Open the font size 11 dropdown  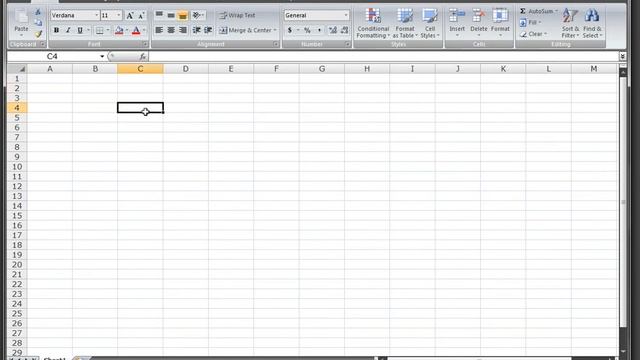(x=119, y=16)
